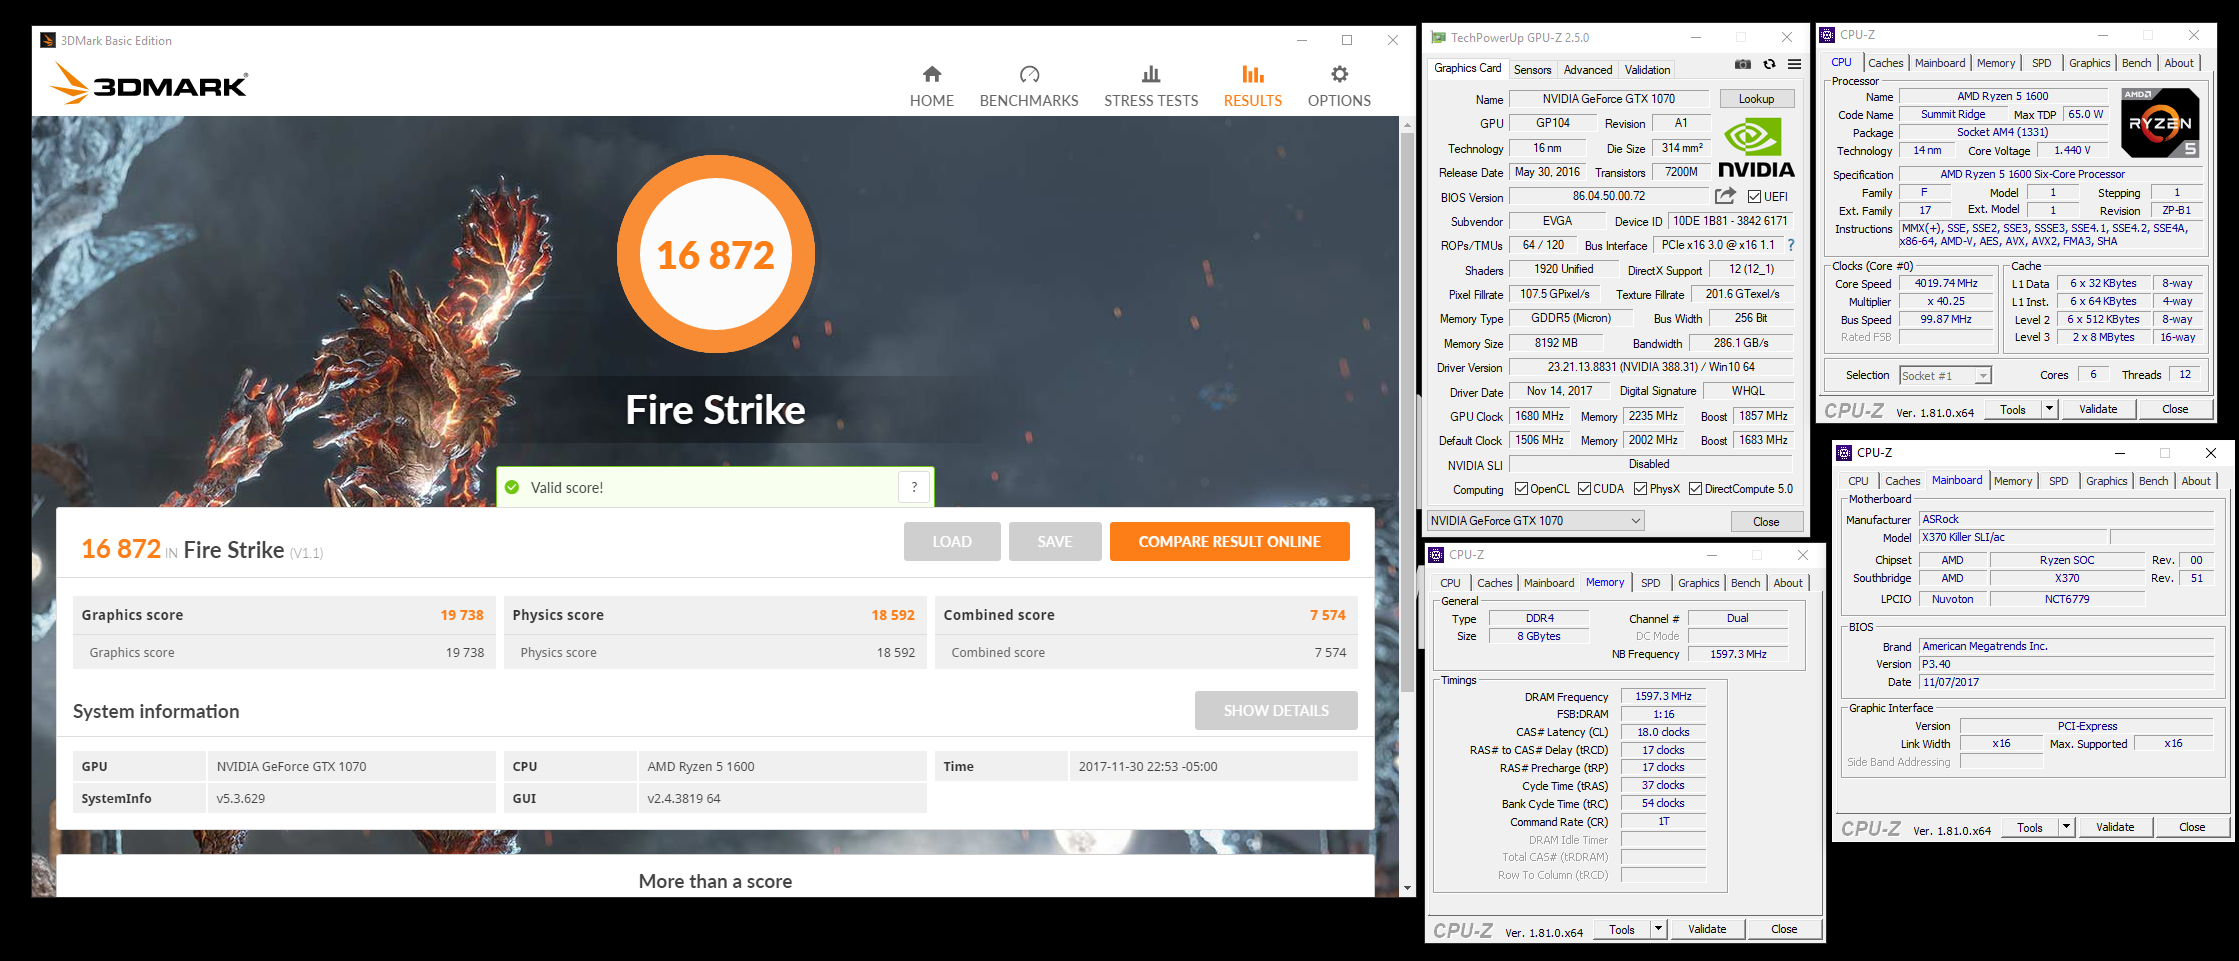This screenshot has width=2239, height=961.
Task: Toggle the UEFI checkbox in GPU-Z
Action: pyautogui.click(x=1755, y=197)
